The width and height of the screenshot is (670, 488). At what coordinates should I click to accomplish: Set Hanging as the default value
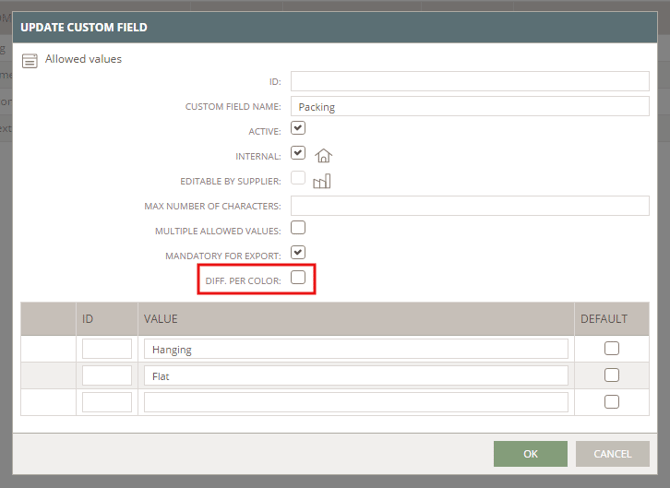point(611,349)
